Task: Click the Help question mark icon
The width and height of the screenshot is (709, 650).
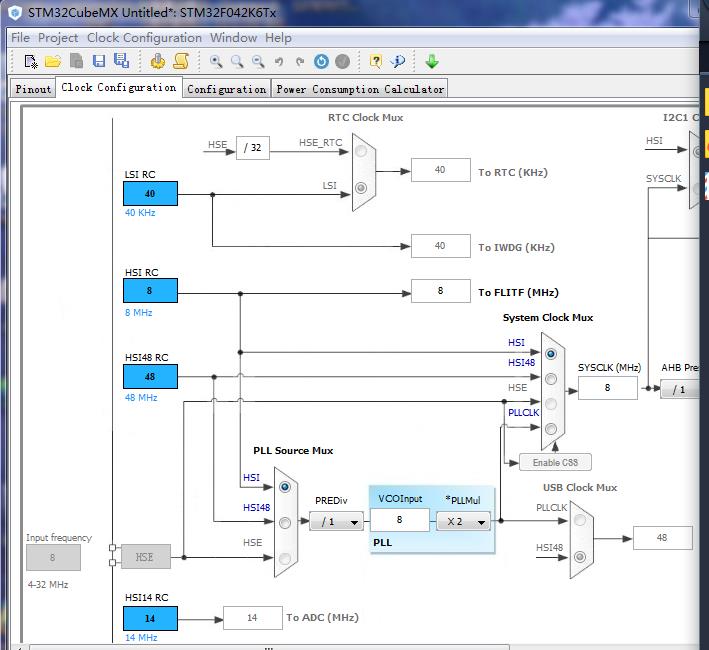Action: click(x=375, y=62)
